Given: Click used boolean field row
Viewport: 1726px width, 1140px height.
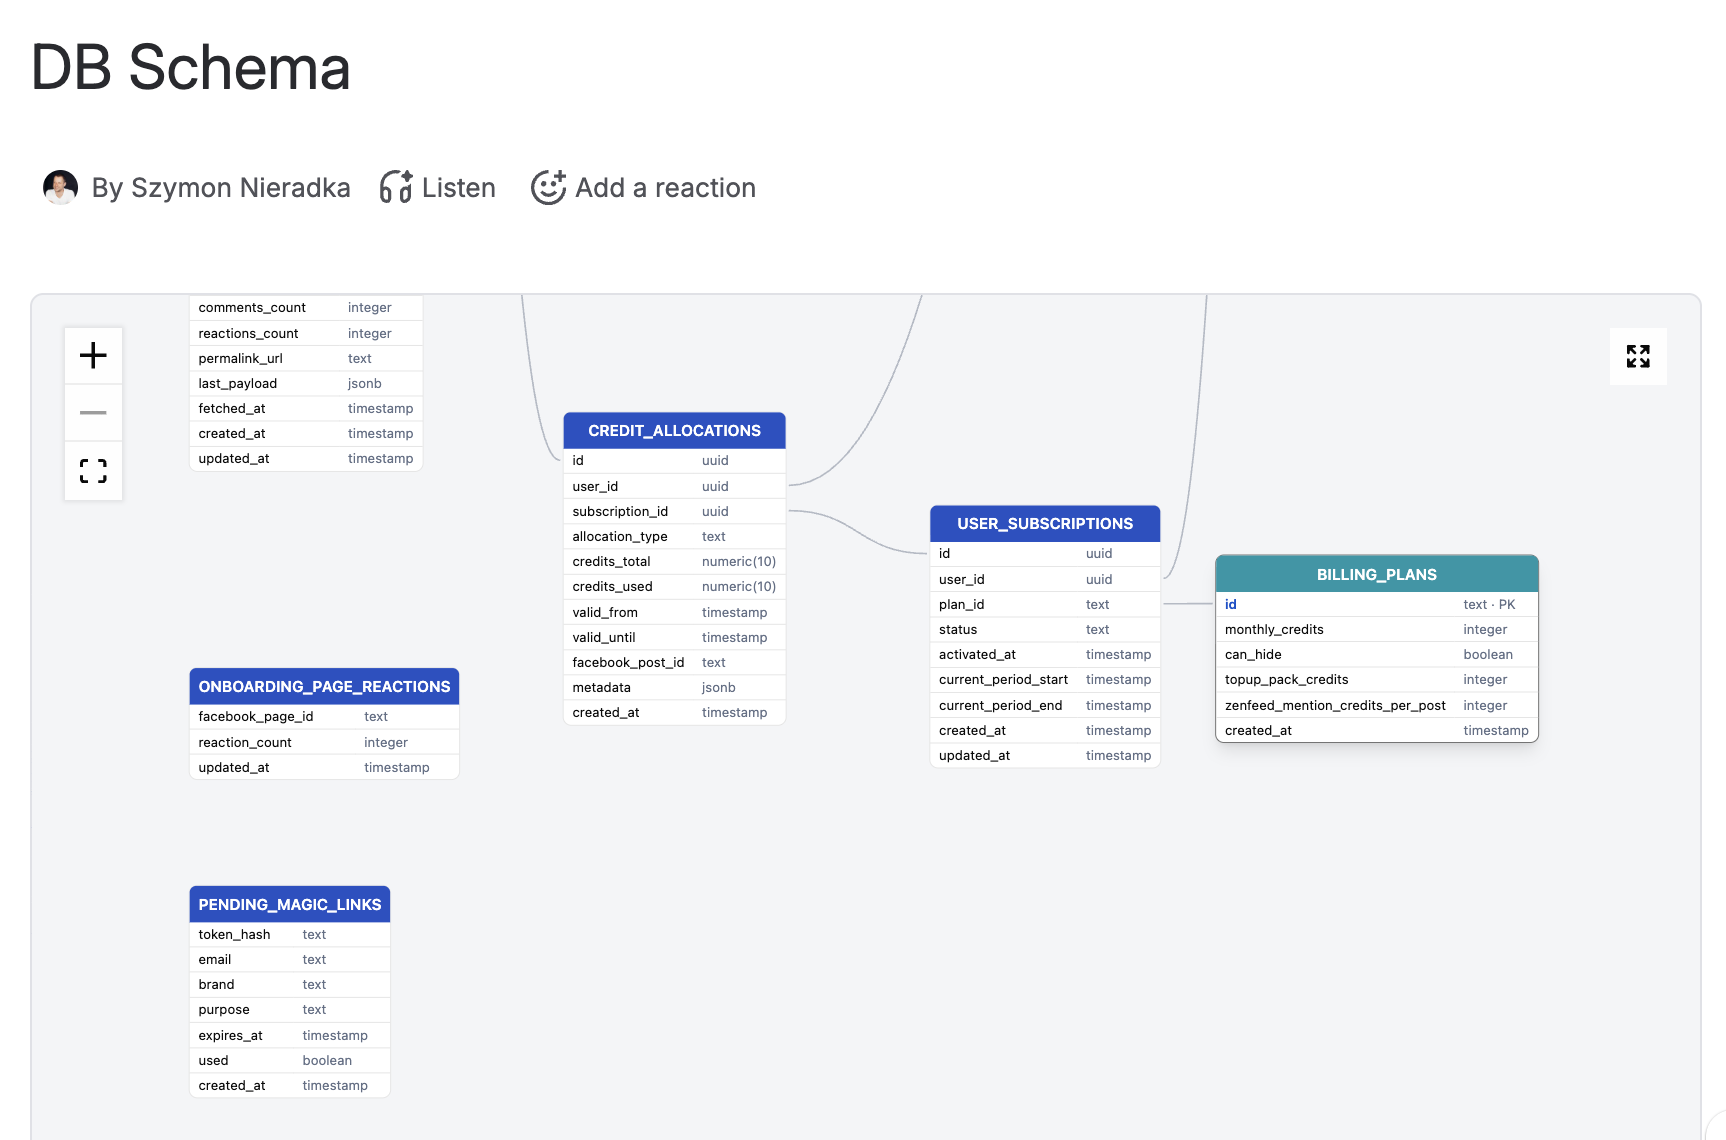Looking at the screenshot, I should [x=290, y=1061].
